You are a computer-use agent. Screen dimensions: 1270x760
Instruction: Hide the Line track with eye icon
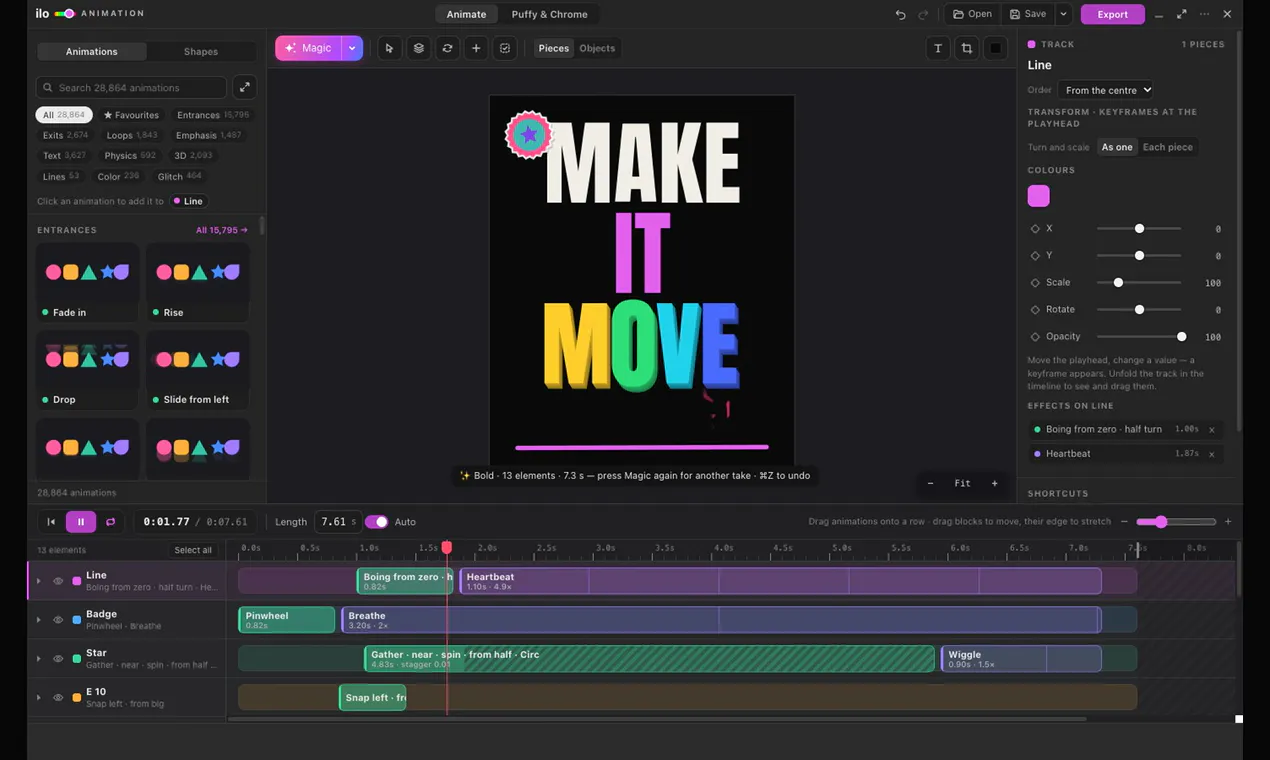tap(58, 581)
